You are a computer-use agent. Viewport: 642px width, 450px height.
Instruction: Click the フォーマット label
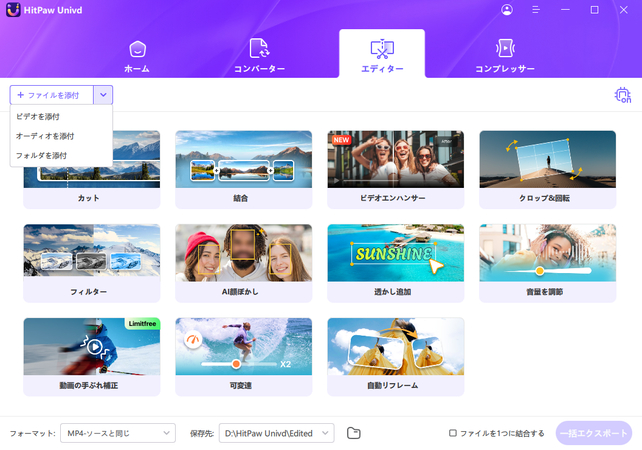point(32,433)
